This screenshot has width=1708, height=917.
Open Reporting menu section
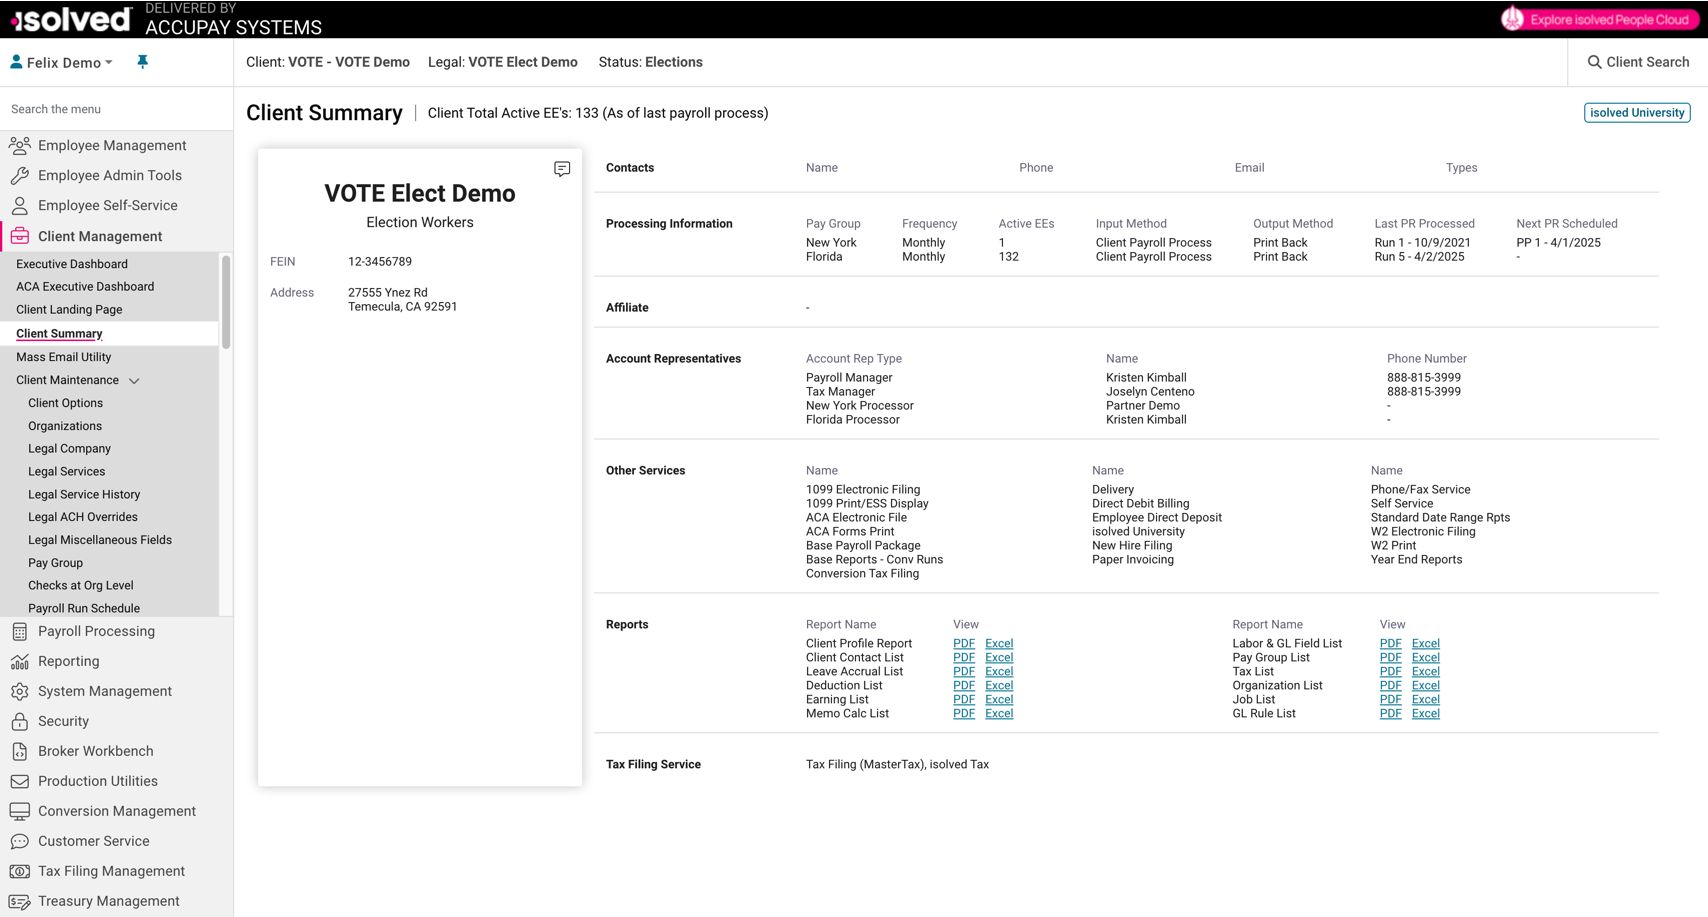click(x=68, y=662)
